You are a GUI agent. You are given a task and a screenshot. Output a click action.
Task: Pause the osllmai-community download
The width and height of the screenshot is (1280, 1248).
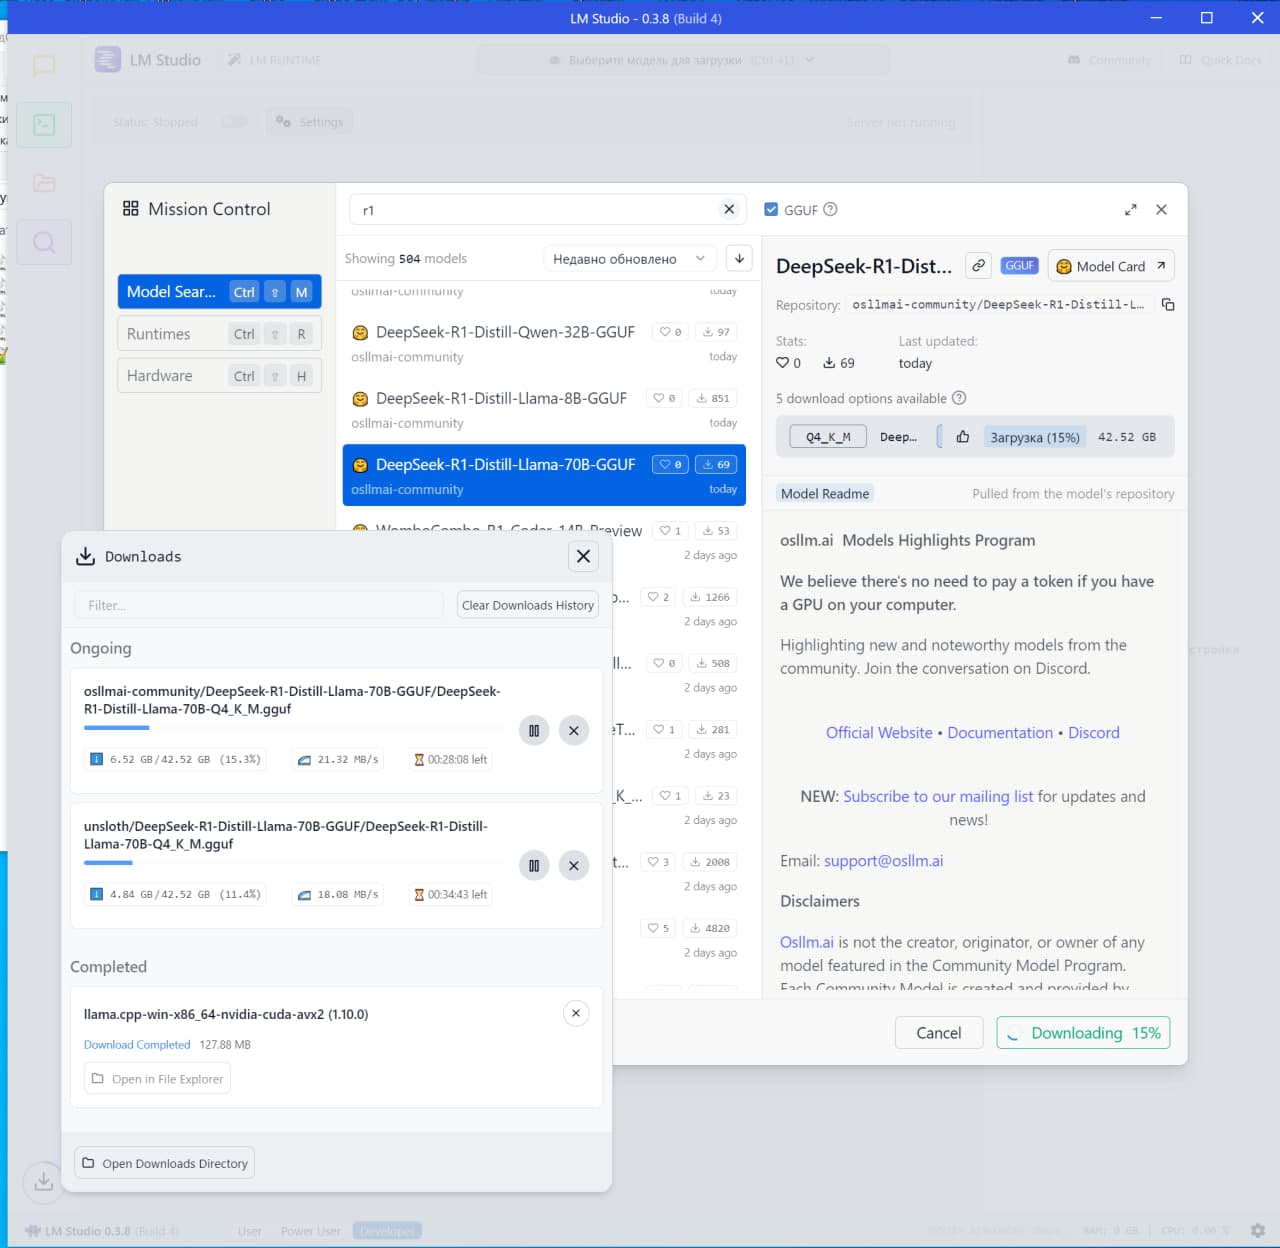coord(534,731)
